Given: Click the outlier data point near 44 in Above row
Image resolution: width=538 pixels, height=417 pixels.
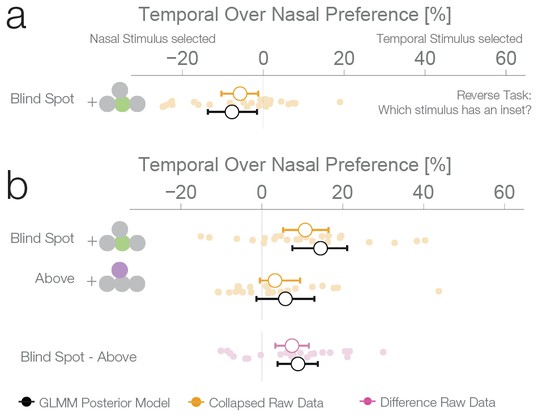Looking at the screenshot, I should [x=438, y=291].
